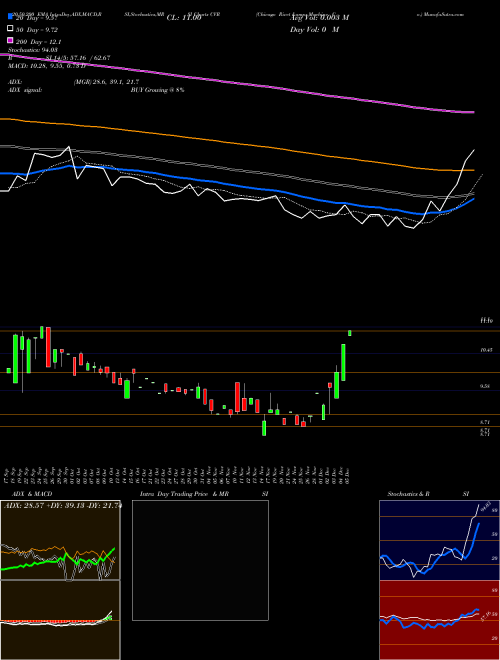Click the red-background RSI chart panel
The image size is (500, 660).
pyautogui.click(x=439, y=620)
